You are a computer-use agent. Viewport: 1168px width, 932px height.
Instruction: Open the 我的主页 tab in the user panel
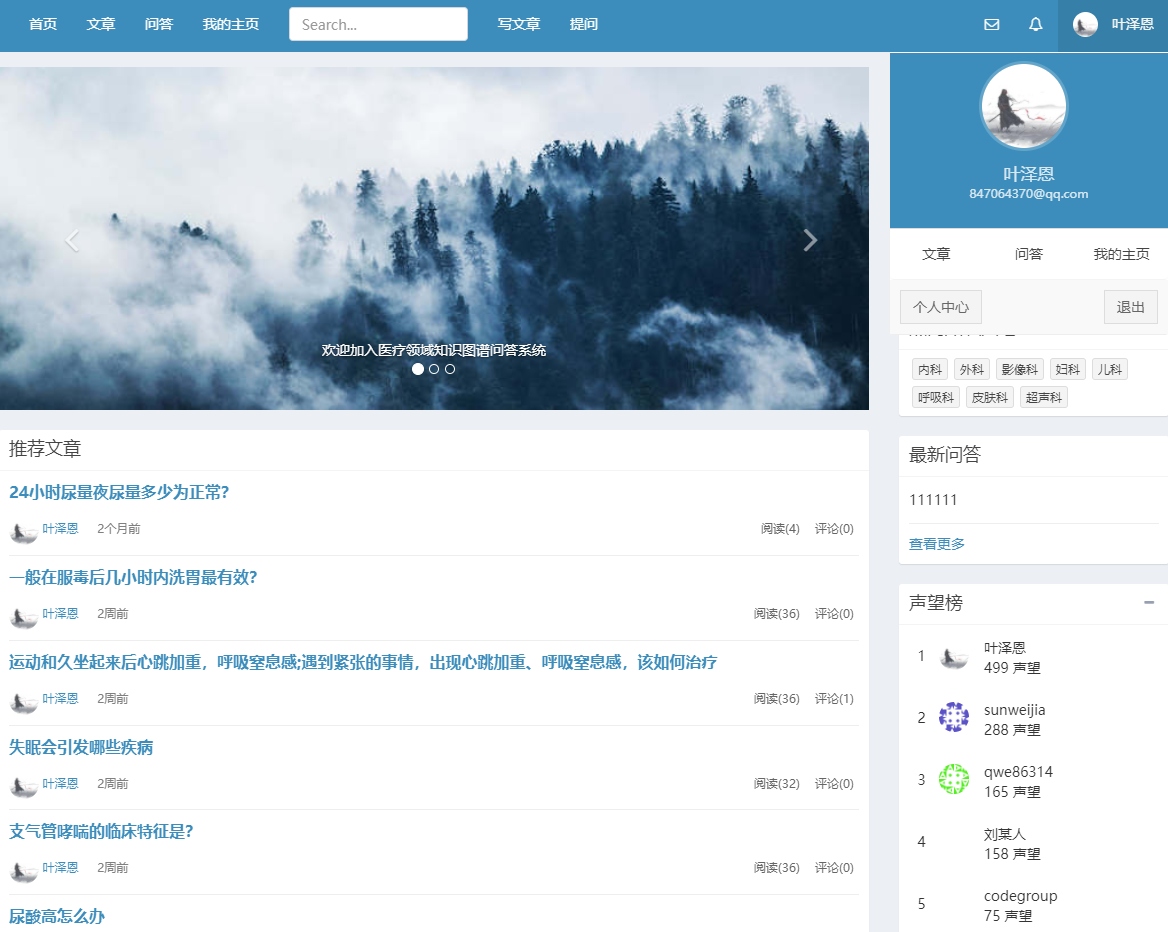pyautogui.click(x=1121, y=254)
